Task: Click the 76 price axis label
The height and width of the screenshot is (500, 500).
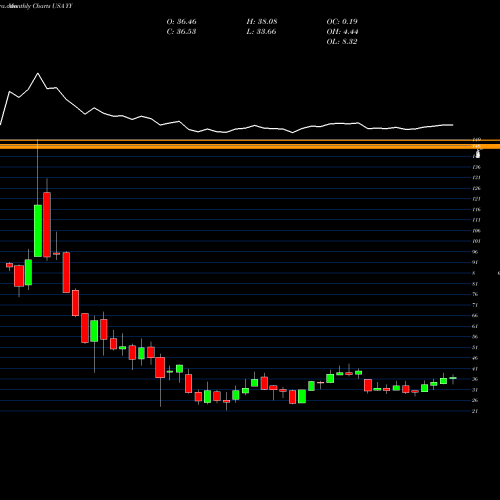Action: [475, 294]
